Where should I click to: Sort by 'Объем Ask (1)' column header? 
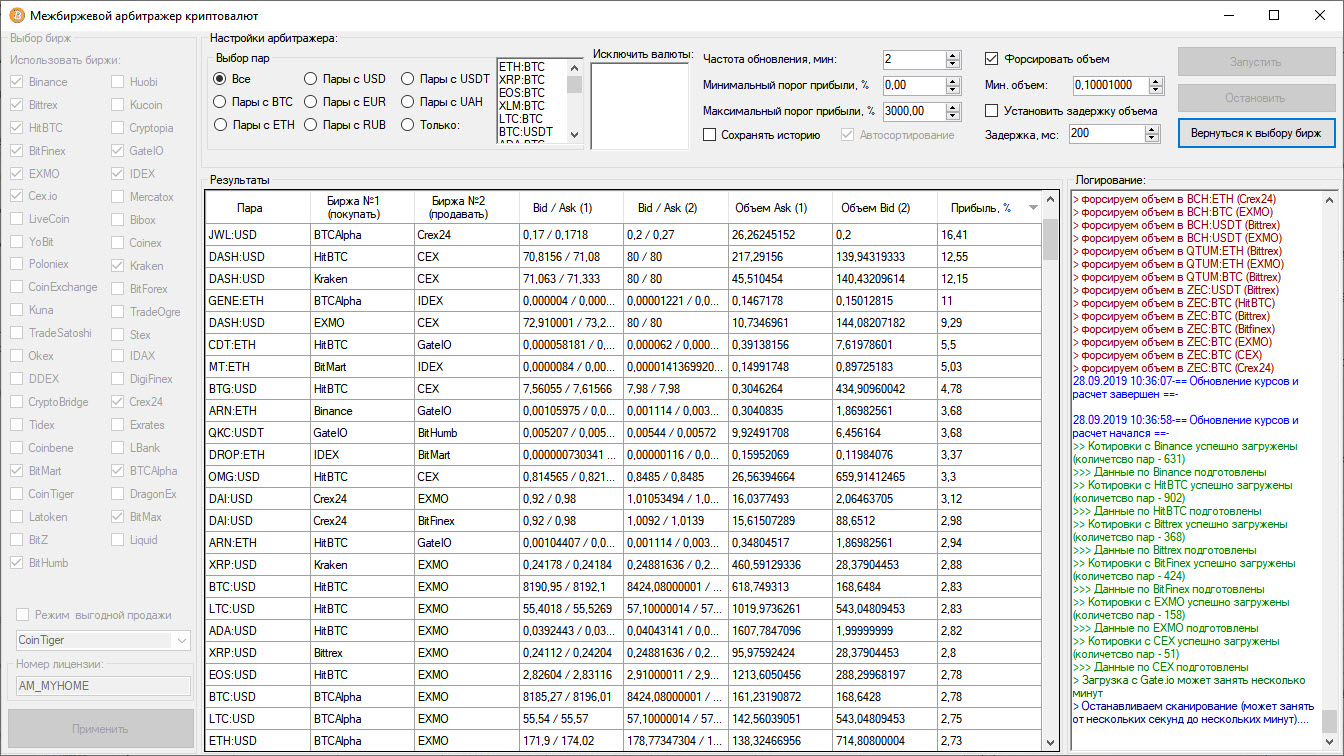click(779, 208)
